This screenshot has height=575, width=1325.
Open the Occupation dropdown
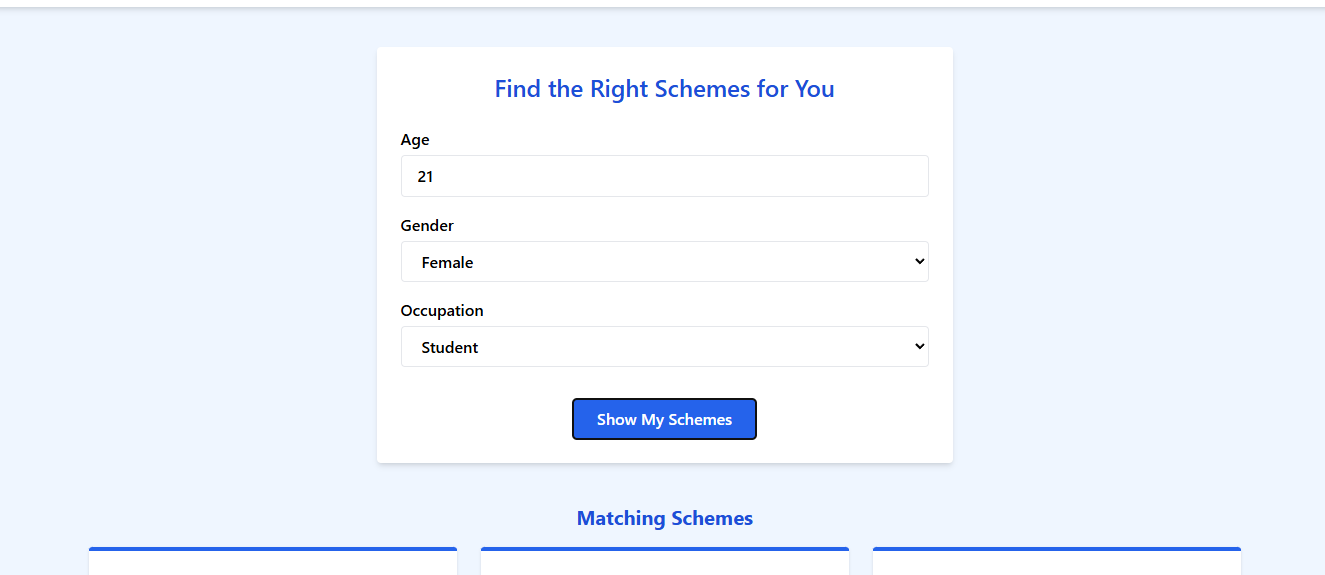pyautogui.click(x=664, y=347)
